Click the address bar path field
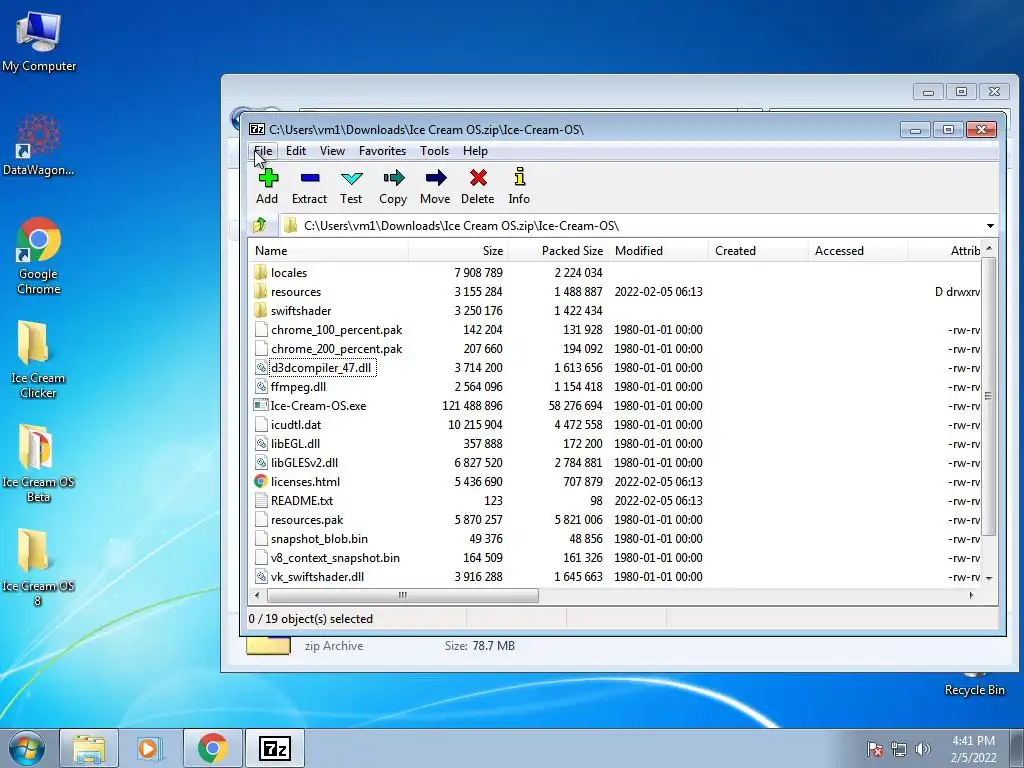1024x768 pixels. click(x=631, y=226)
